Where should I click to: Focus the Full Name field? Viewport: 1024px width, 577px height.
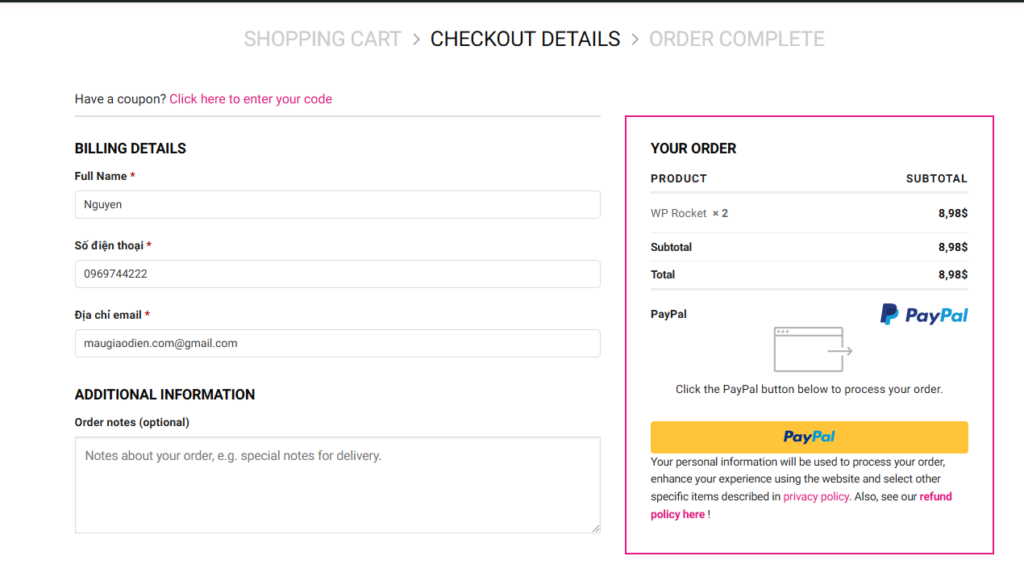pyautogui.click(x=337, y=205)
